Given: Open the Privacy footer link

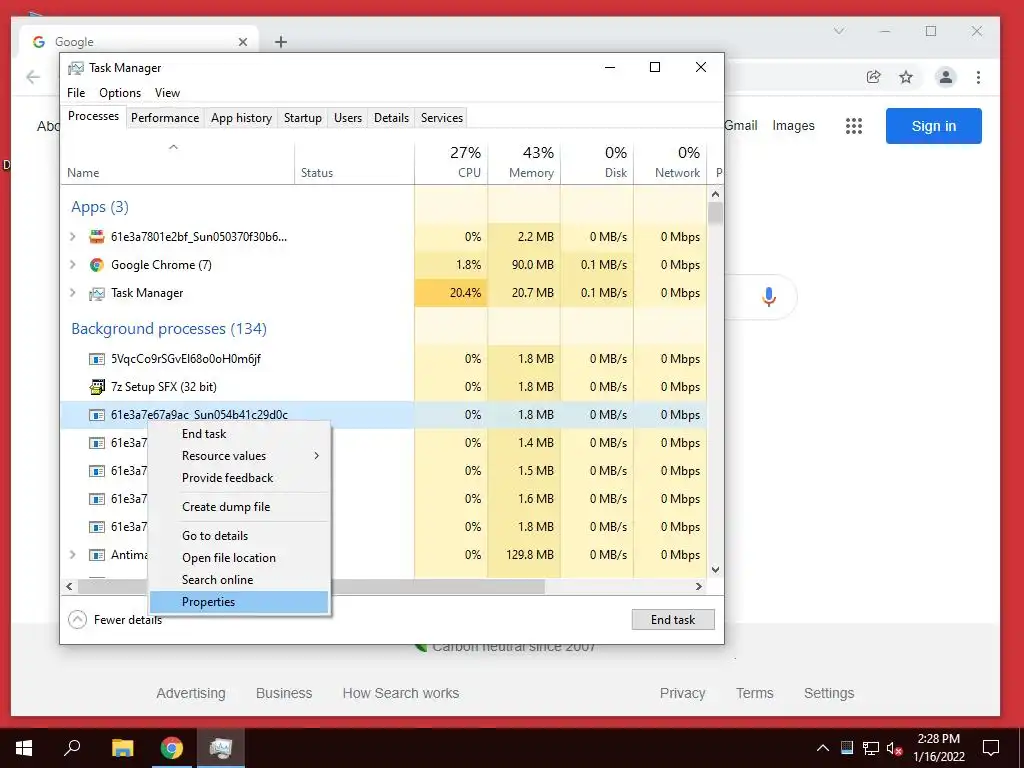Looking at the screenshot, I should click(682, 693).
